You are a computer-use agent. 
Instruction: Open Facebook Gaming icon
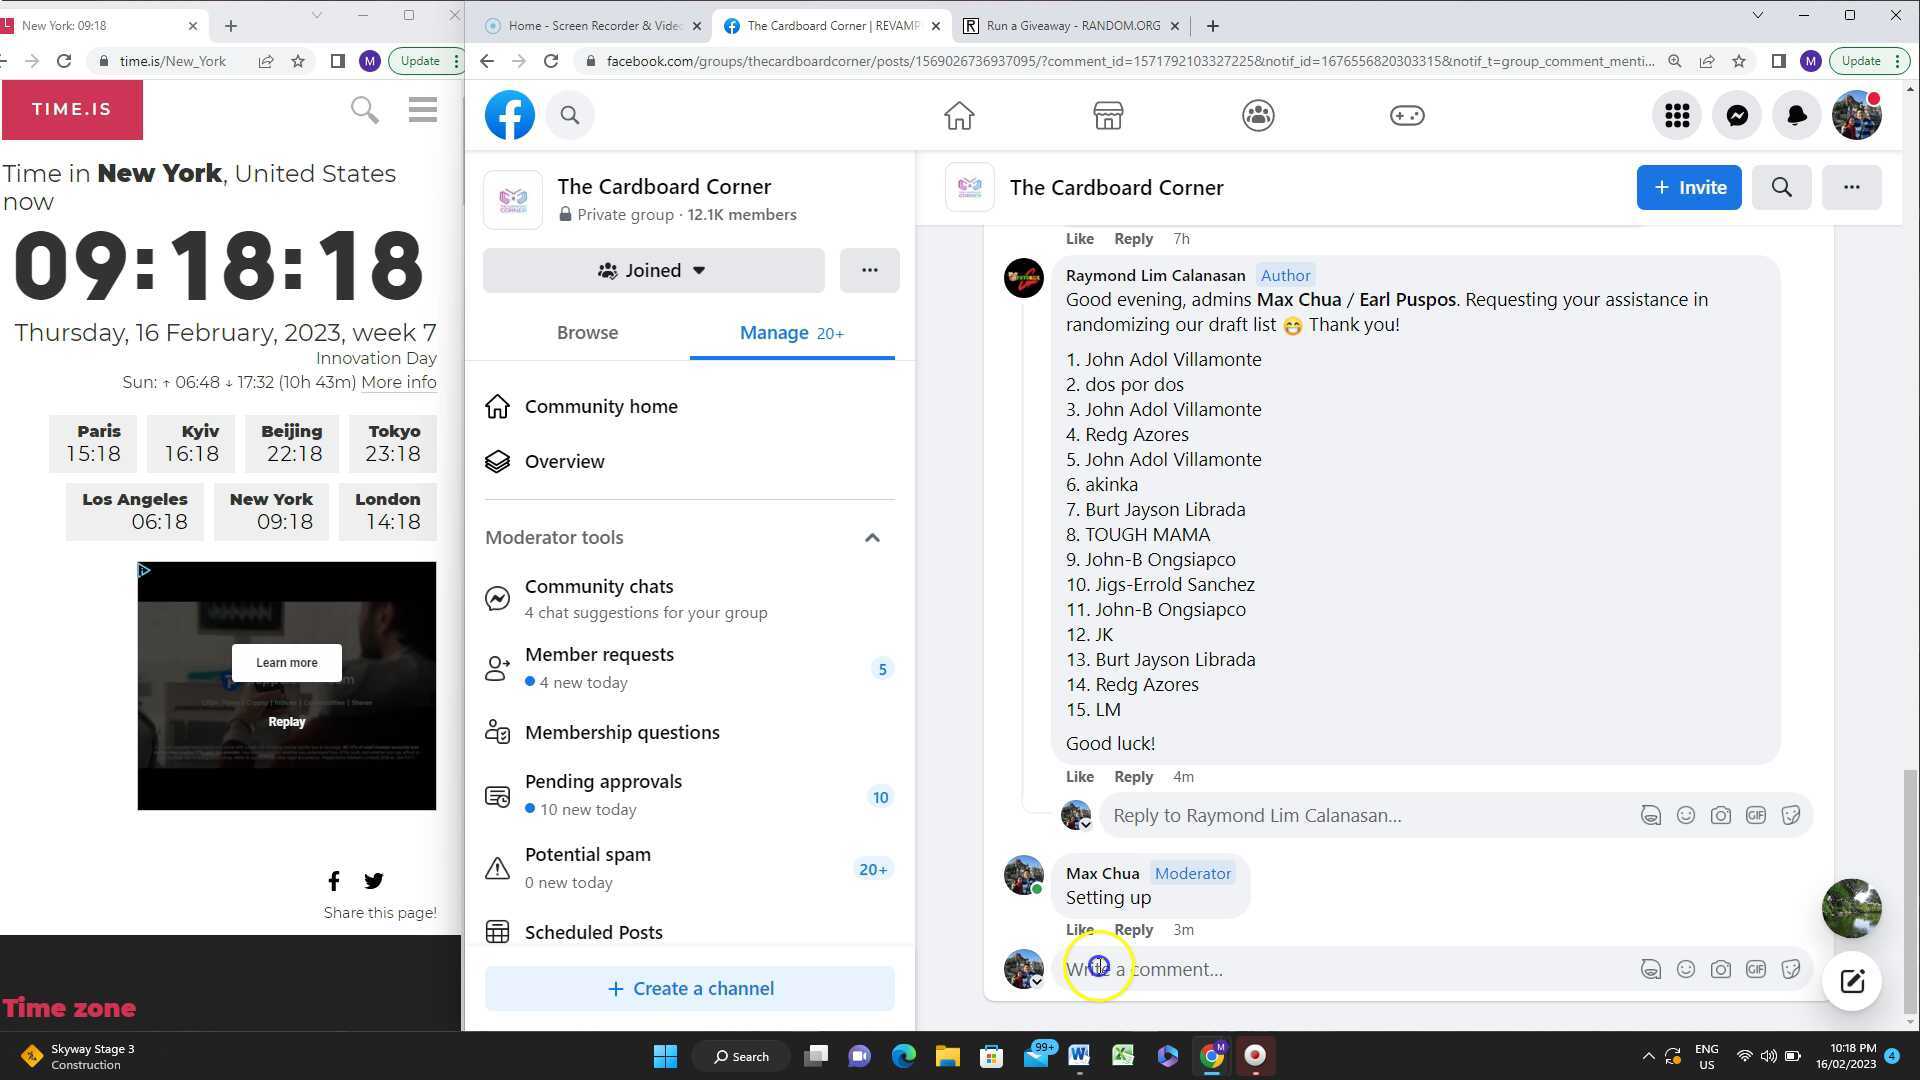(1407, 116)
